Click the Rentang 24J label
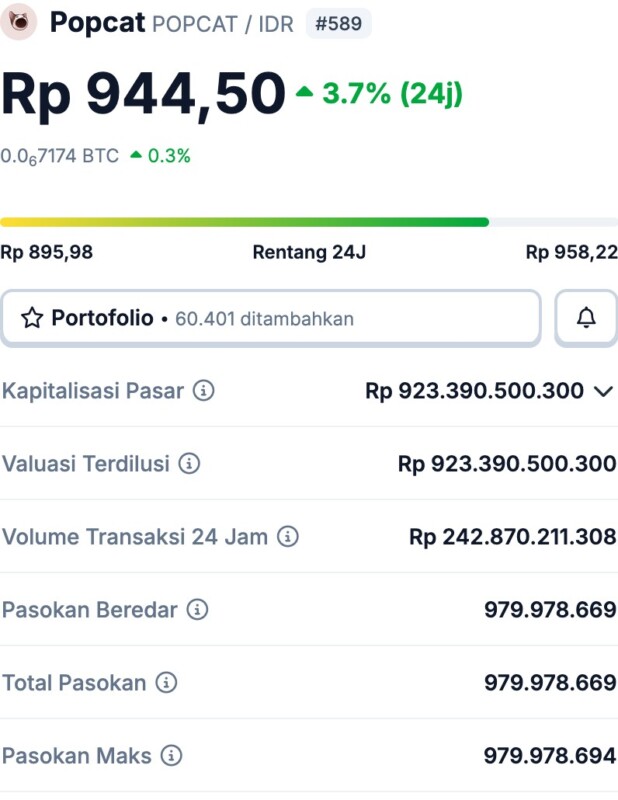Image resolution: width=618 pixels, height=800 pixels. (x=309, y=253)
